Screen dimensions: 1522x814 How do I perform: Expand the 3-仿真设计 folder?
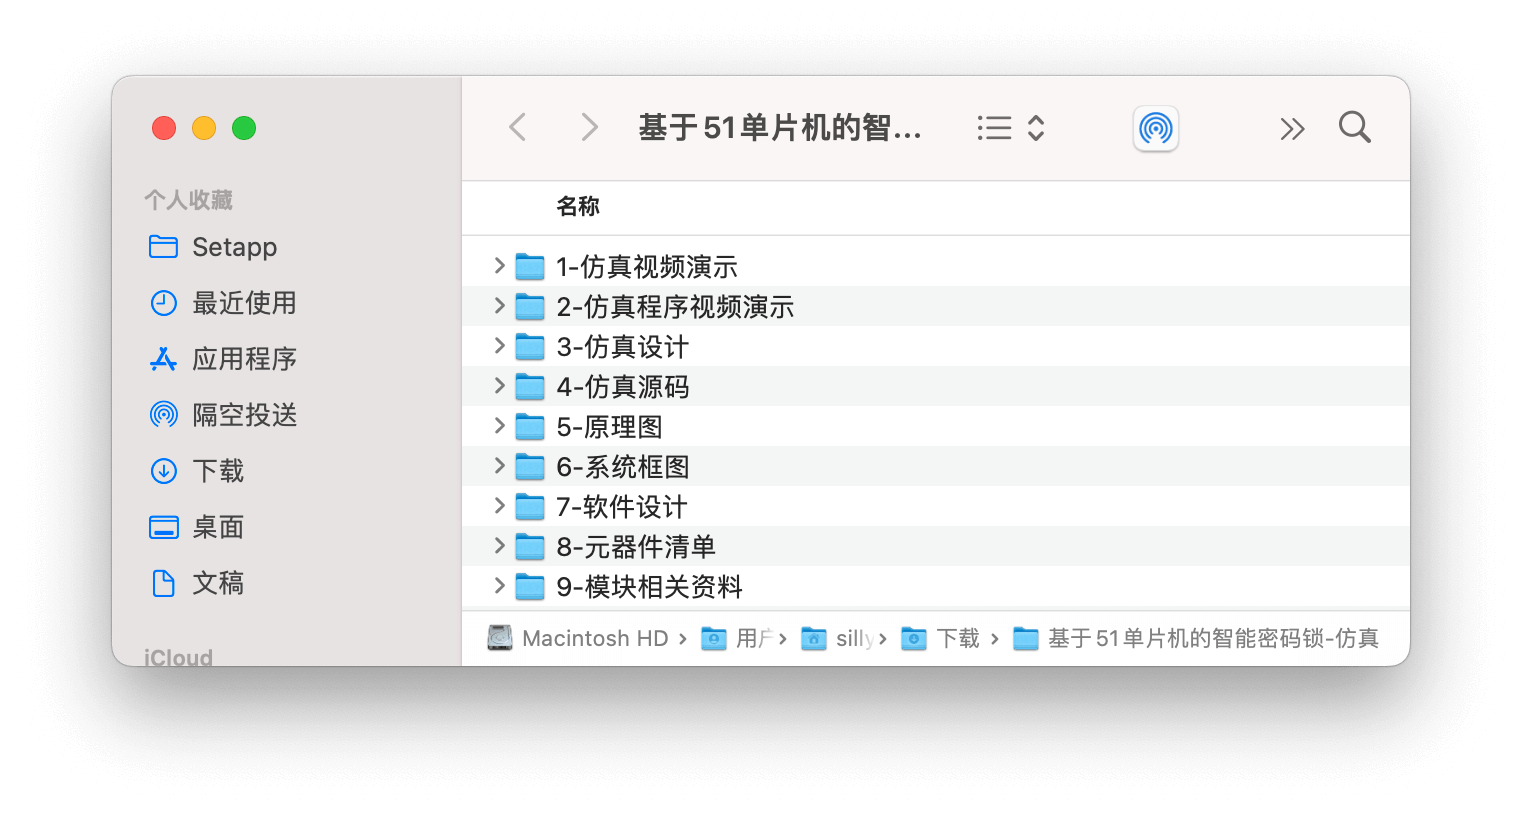click(499, 345)
